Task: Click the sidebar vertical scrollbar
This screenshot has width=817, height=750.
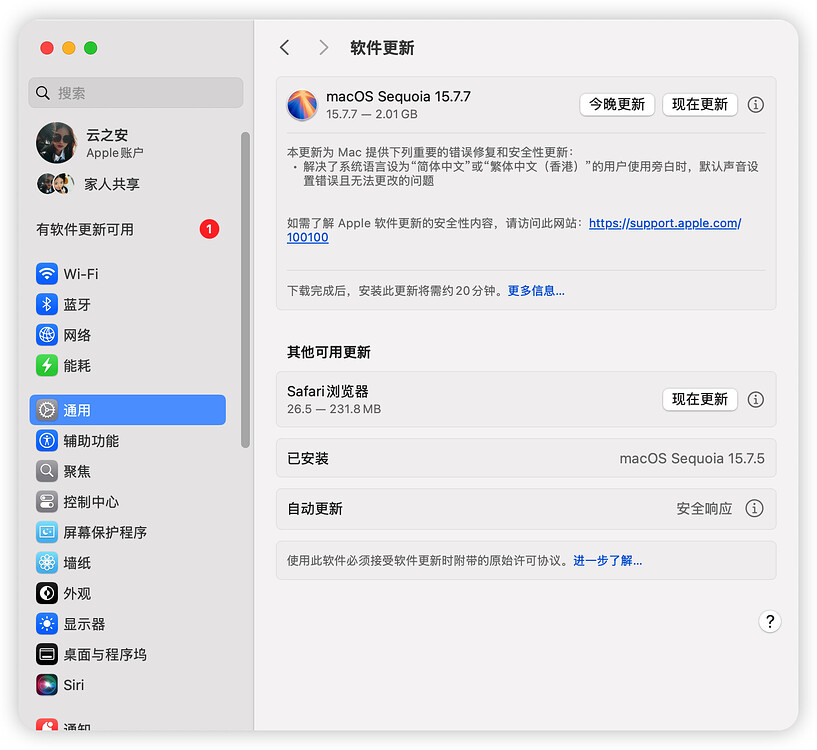Action: tap(245, 290)
